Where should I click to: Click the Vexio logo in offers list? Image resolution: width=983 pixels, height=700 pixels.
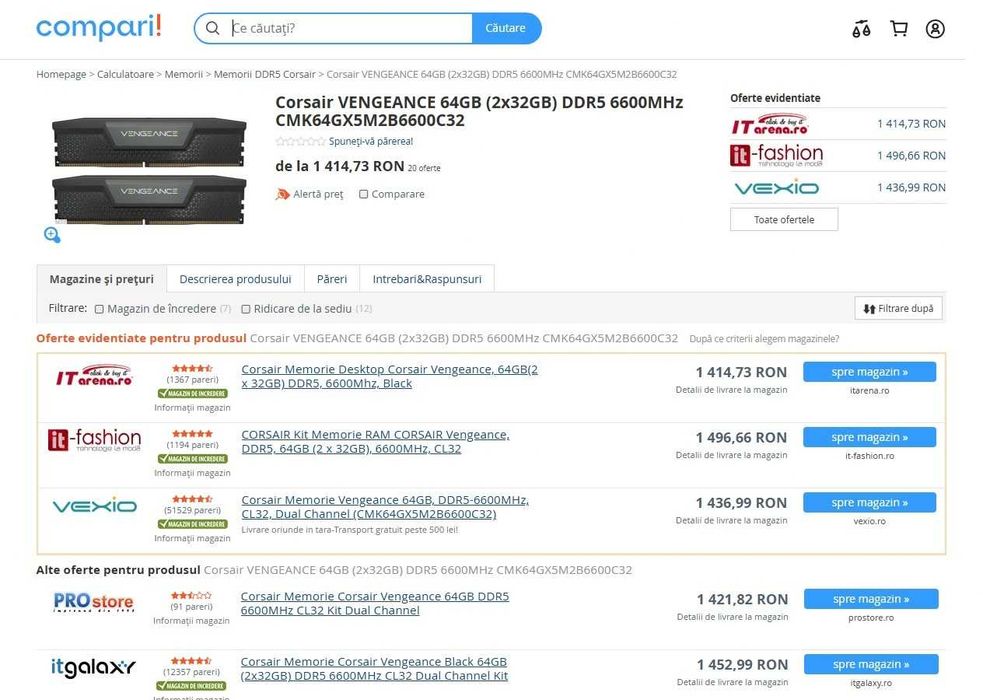(95, 506)
